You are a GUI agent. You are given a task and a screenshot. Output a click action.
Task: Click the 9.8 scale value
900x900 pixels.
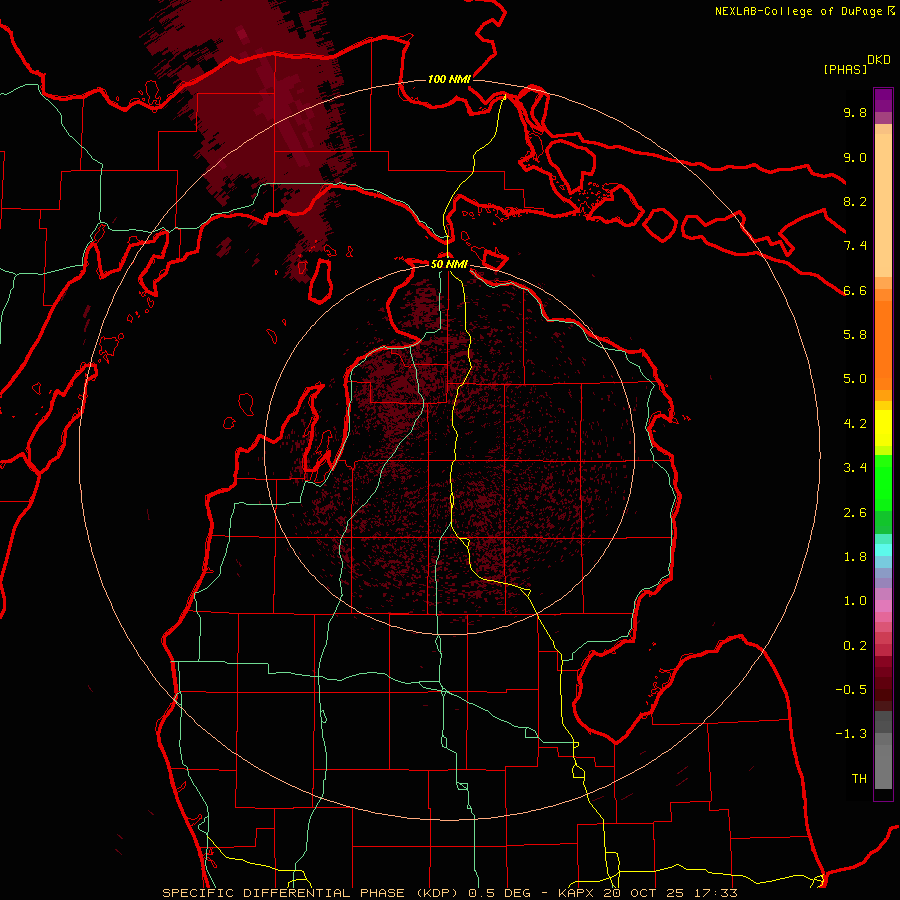855,112
